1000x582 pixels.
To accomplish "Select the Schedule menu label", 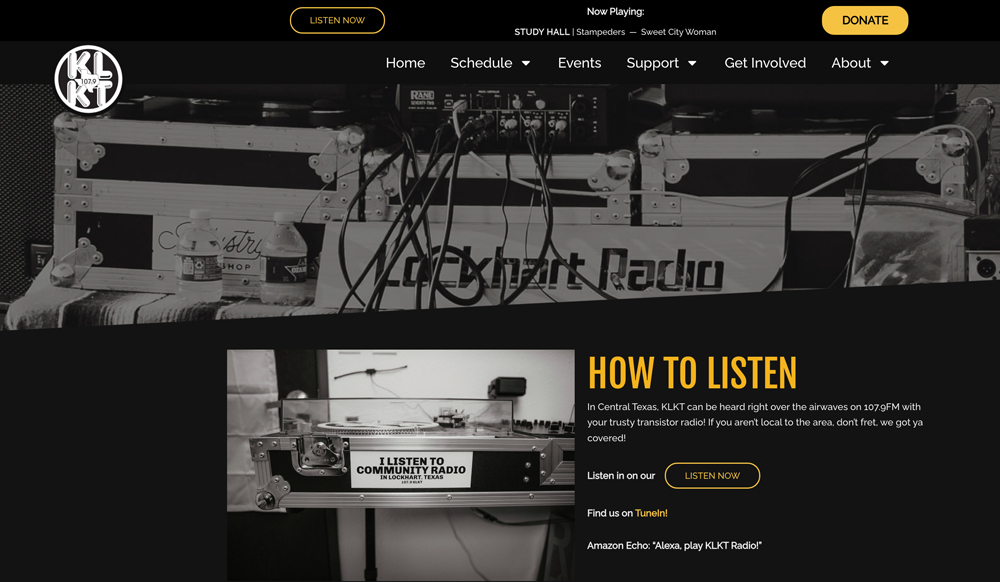I will click(481, 63).
